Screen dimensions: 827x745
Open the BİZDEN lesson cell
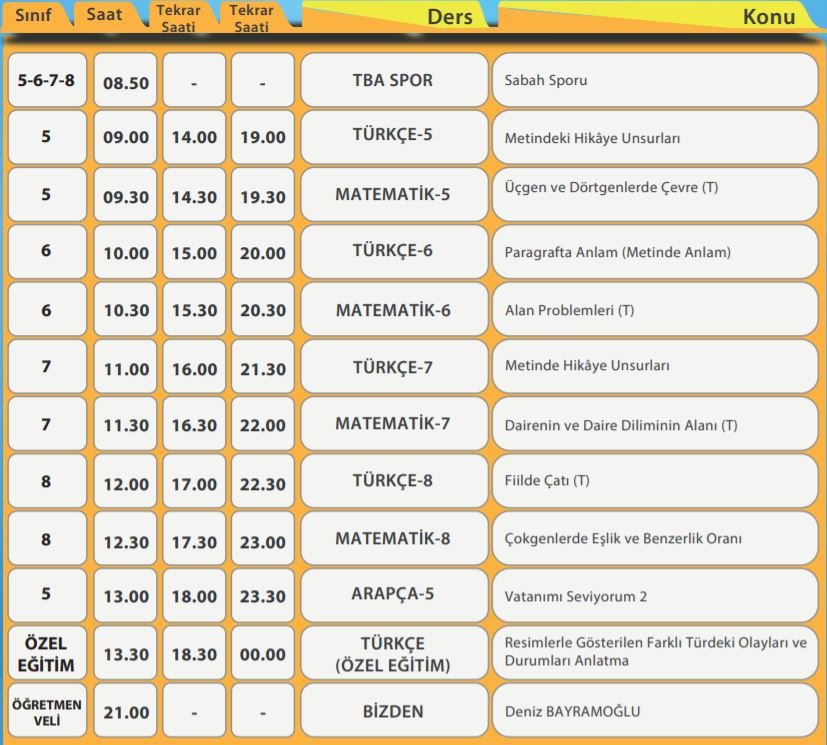point(394,711)
